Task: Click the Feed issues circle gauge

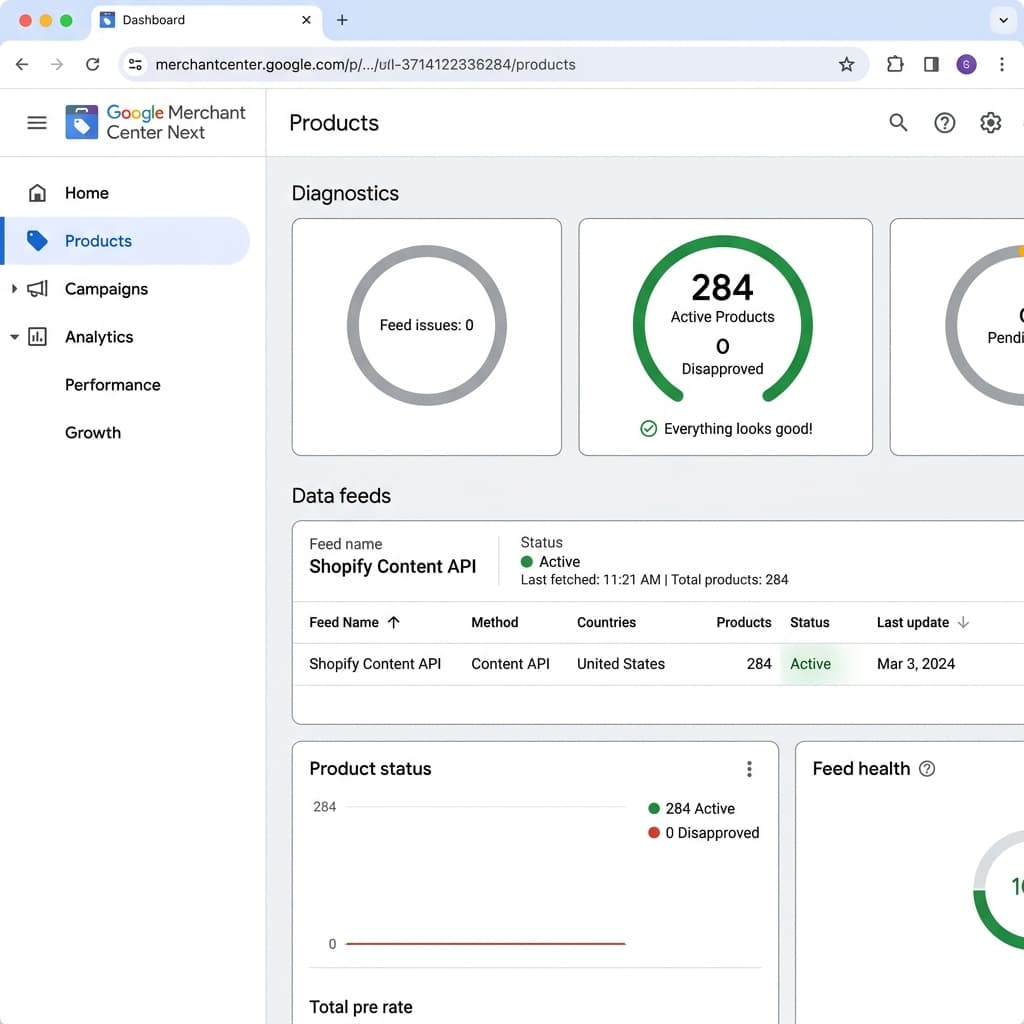Action: click(x=426, y=325)
